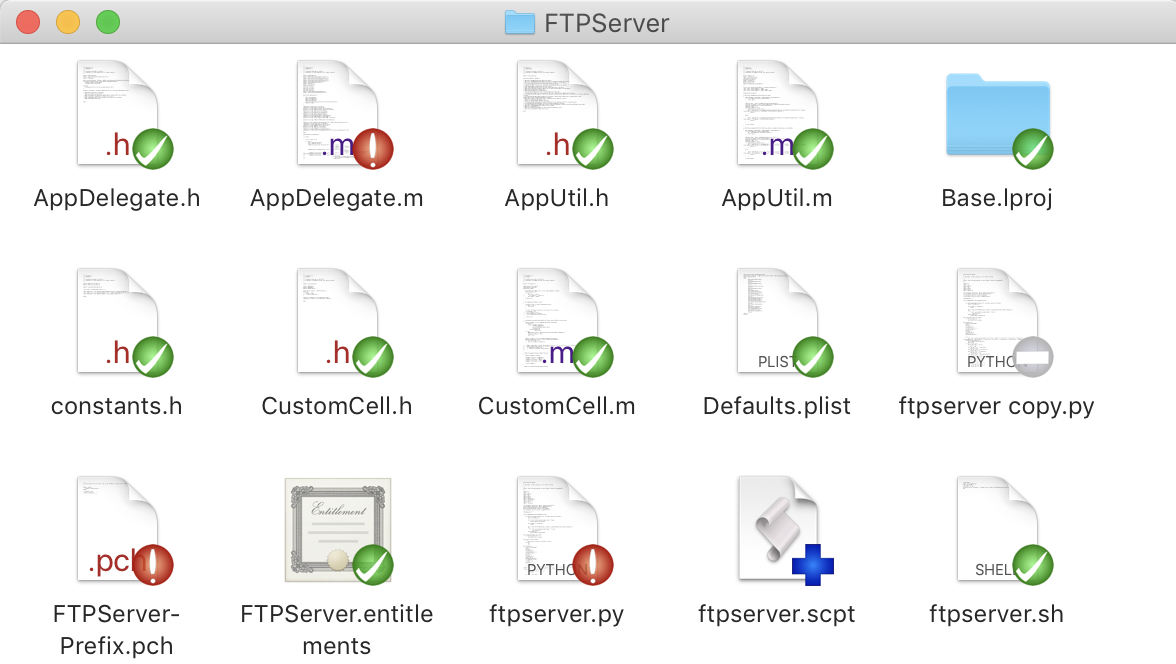Click the Base.lproj name label
This screenshot has height=664, width=1176.
(x=997, y=199)
